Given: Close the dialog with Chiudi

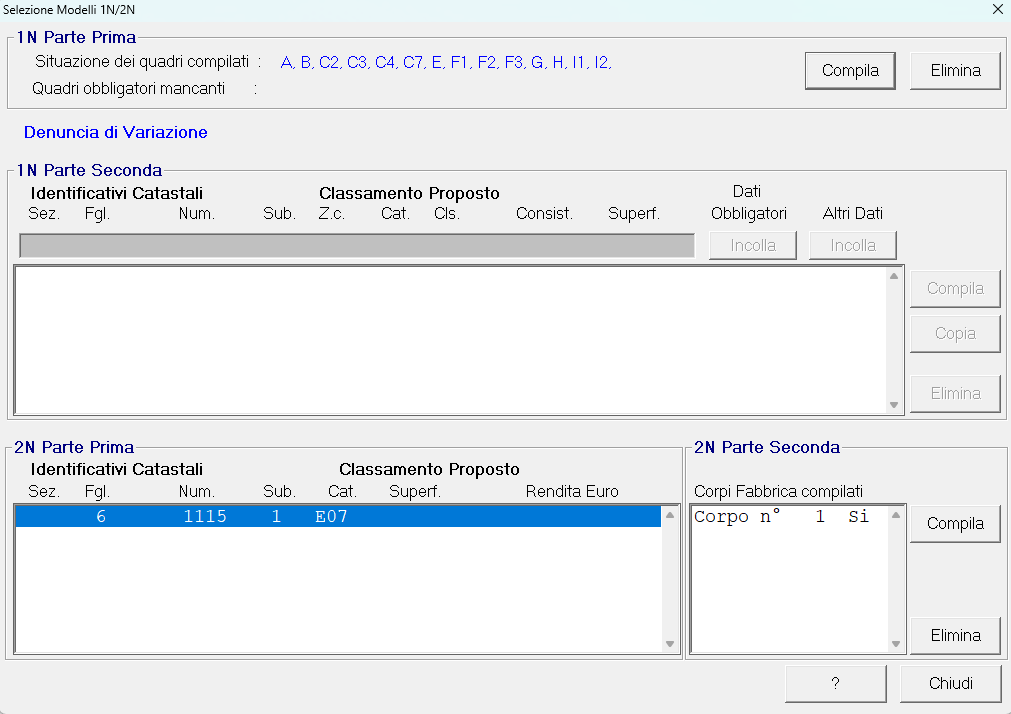Looking at the screenshot, I should click(950, 684).
